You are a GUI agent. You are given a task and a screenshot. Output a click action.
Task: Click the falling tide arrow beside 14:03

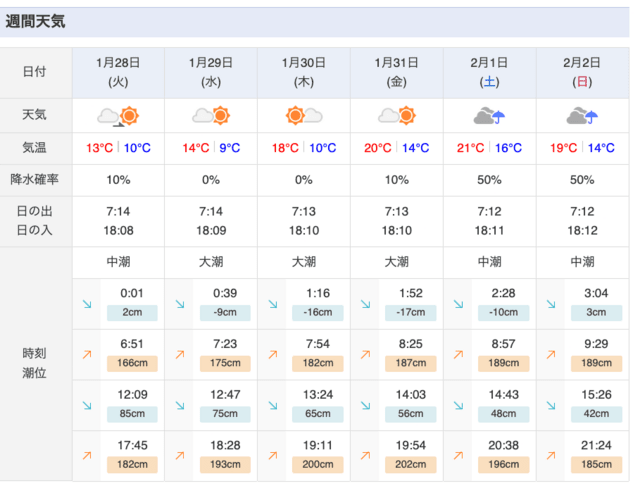click(x=366, y=406)
